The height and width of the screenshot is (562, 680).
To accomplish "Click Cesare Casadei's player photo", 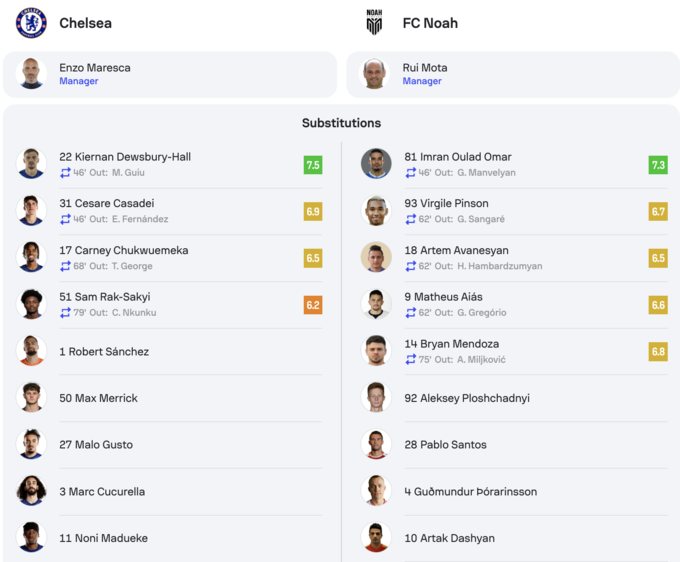I will pyautogui.click(x=31, y=211).
